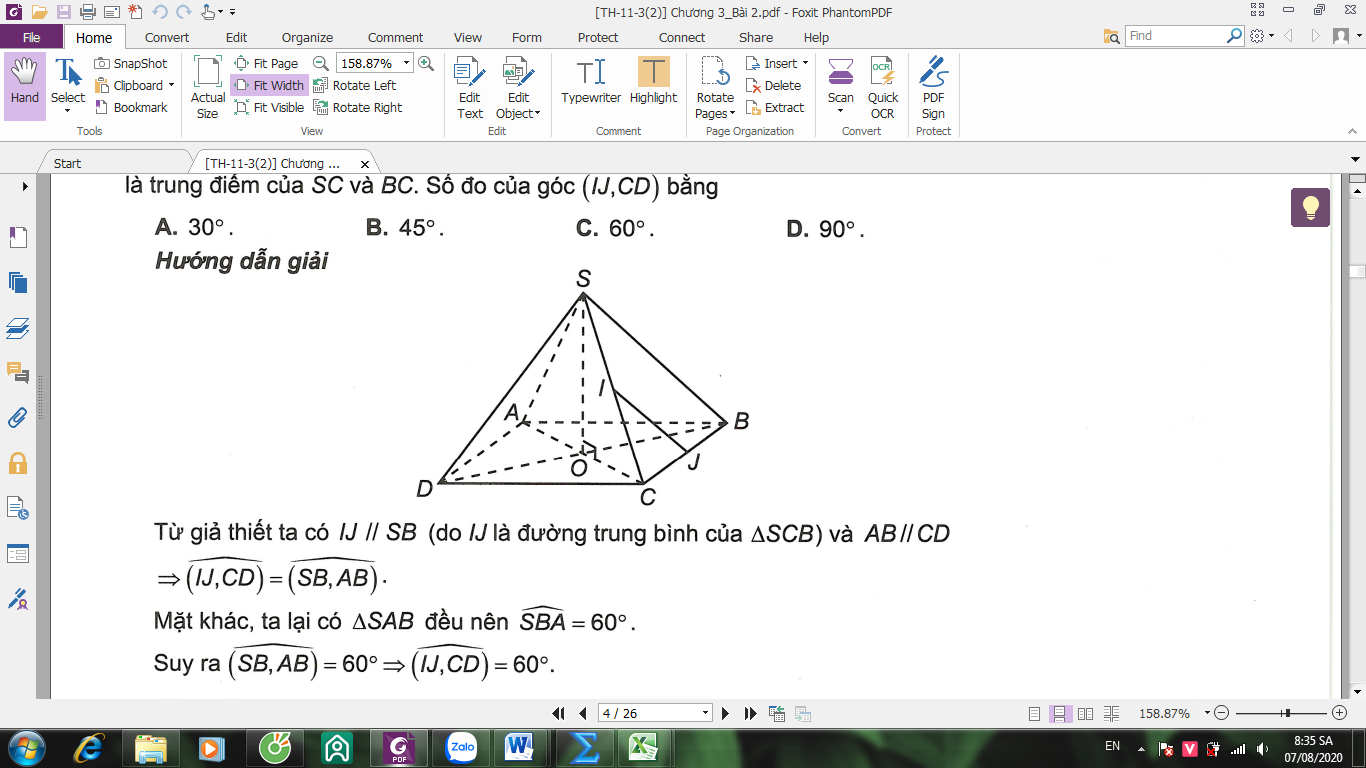Image resolution: width=1366 pixels, height=768 pixels.
Task: Click the status bar zoom out minus button
Action: click(x=1221, y=713)
